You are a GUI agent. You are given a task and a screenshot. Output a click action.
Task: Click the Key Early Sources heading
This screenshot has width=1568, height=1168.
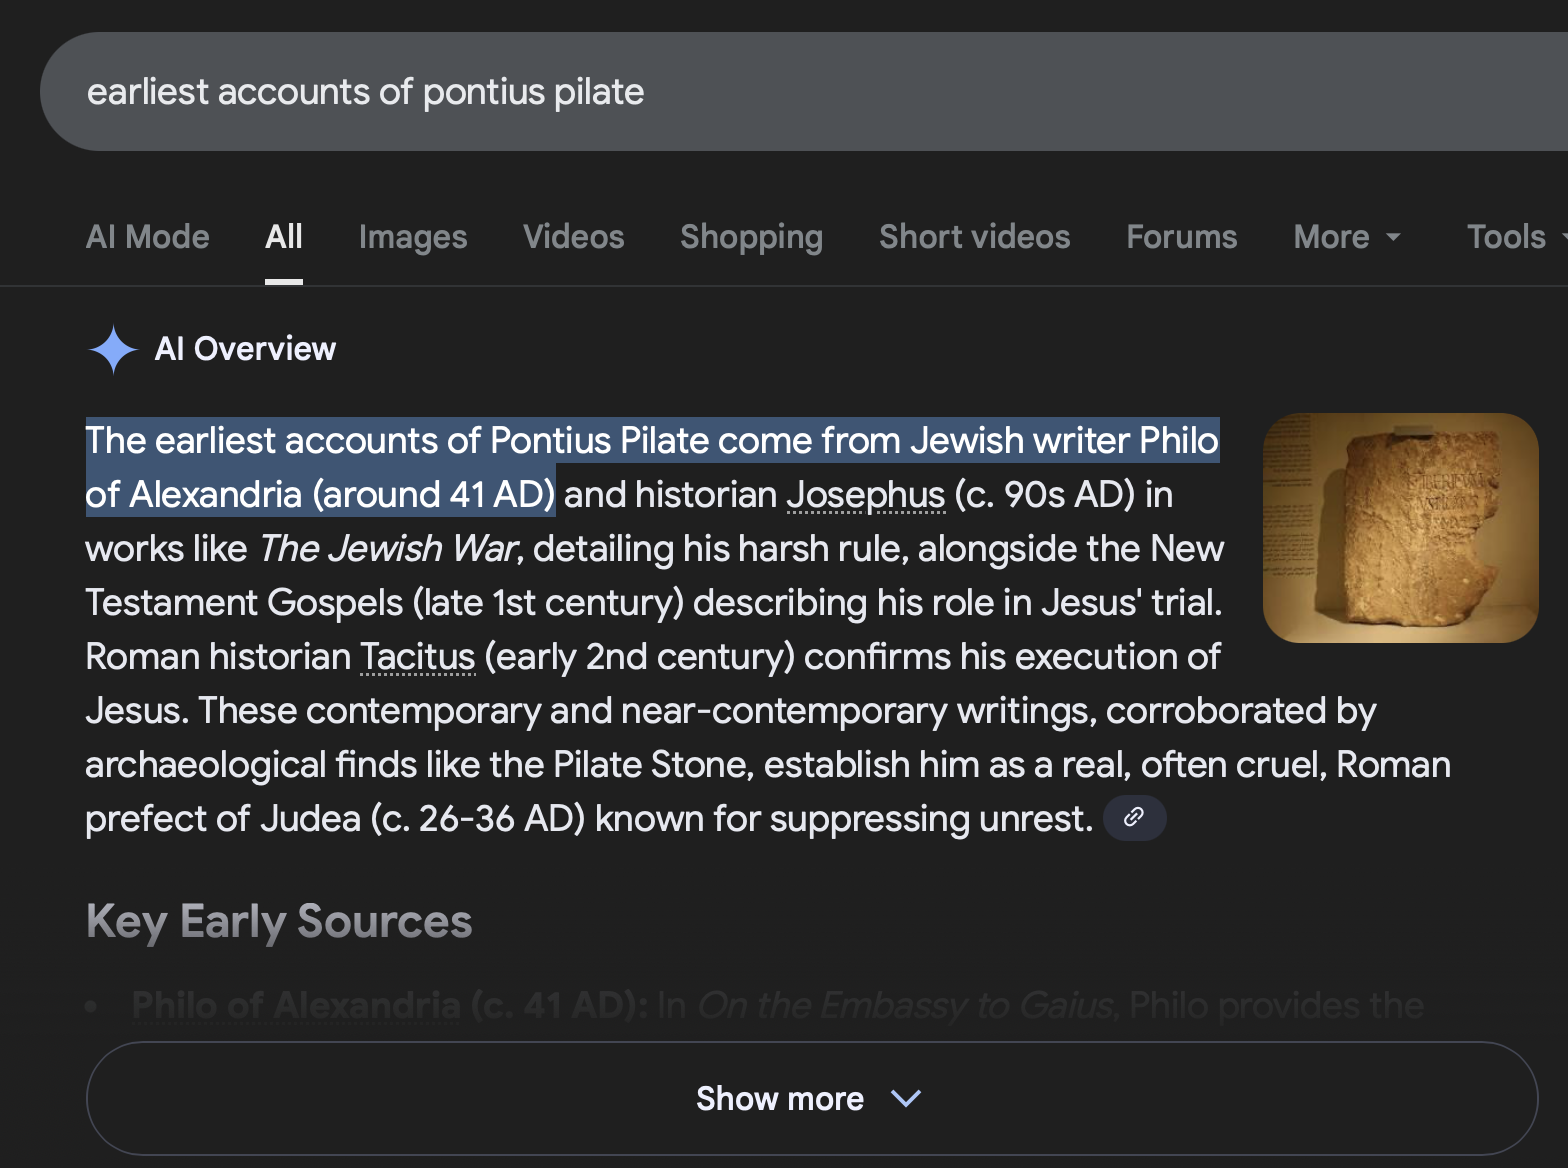click(x=279, y=922)
